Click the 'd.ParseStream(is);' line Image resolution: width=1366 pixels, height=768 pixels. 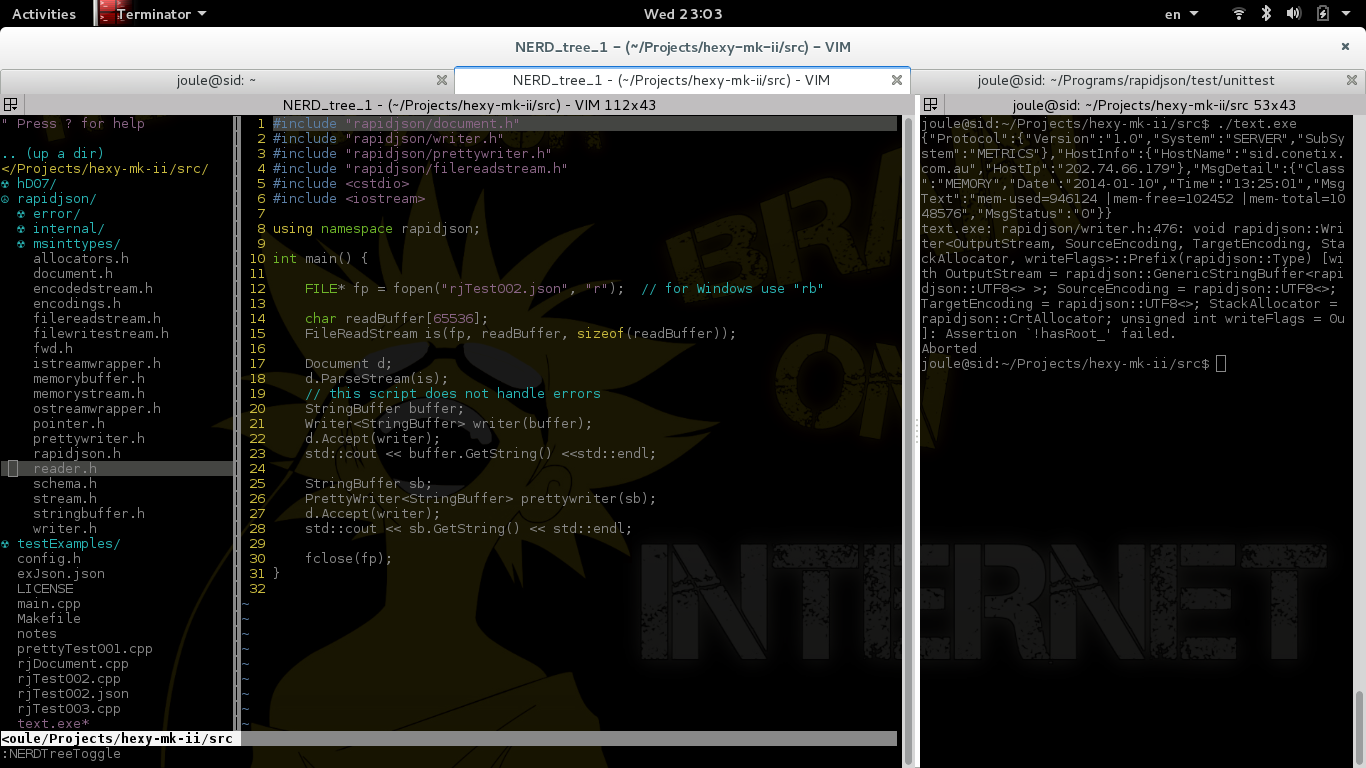pyautogui.click(x=377, y=378)
